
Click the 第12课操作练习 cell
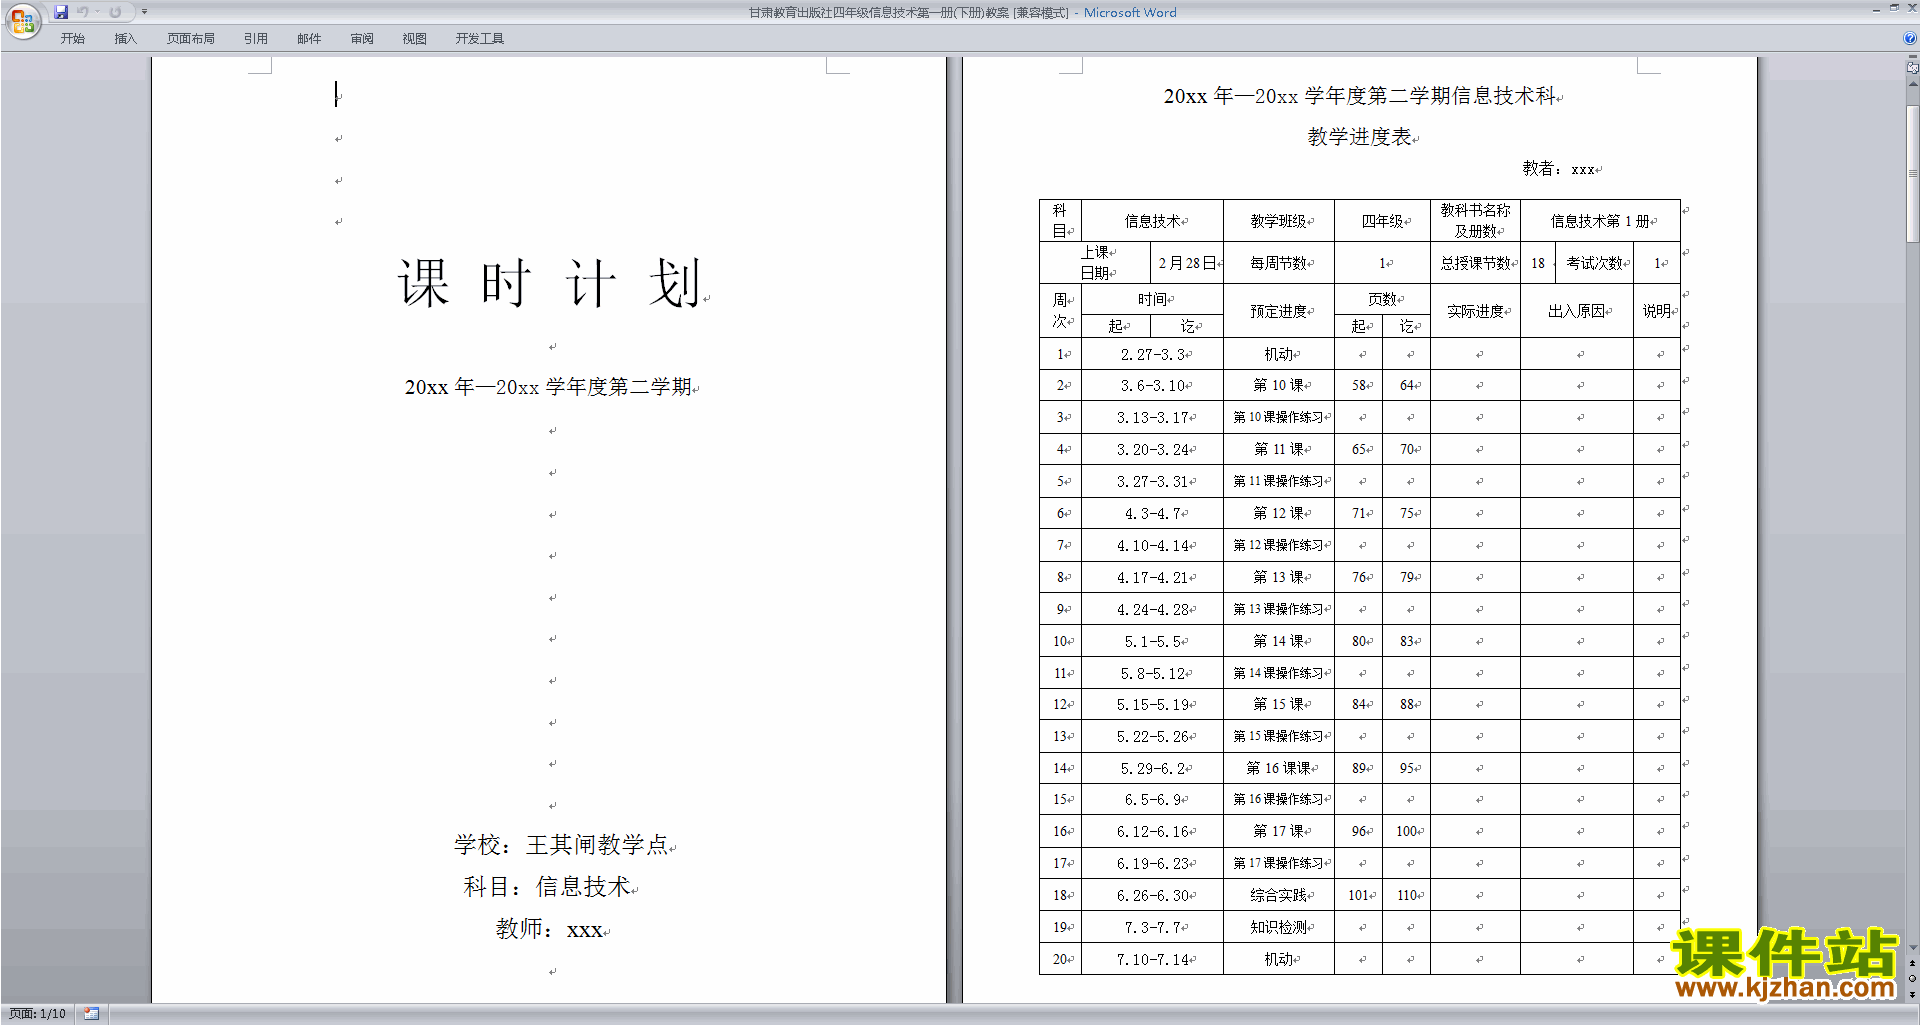[1278, 545]
